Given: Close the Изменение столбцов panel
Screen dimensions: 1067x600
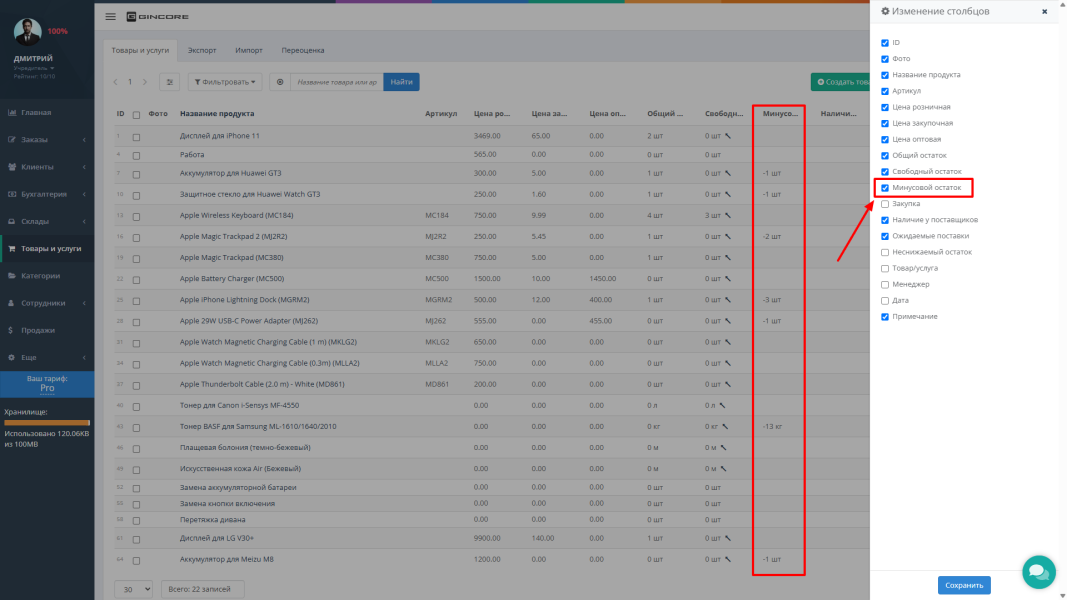Looking at the screenshot, I should pos(1045,12).
